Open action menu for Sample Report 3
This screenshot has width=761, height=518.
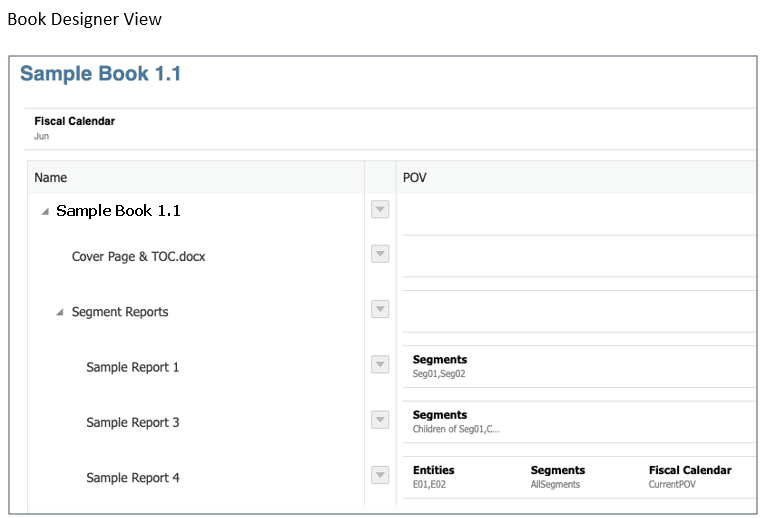click(x=380, y=420)
